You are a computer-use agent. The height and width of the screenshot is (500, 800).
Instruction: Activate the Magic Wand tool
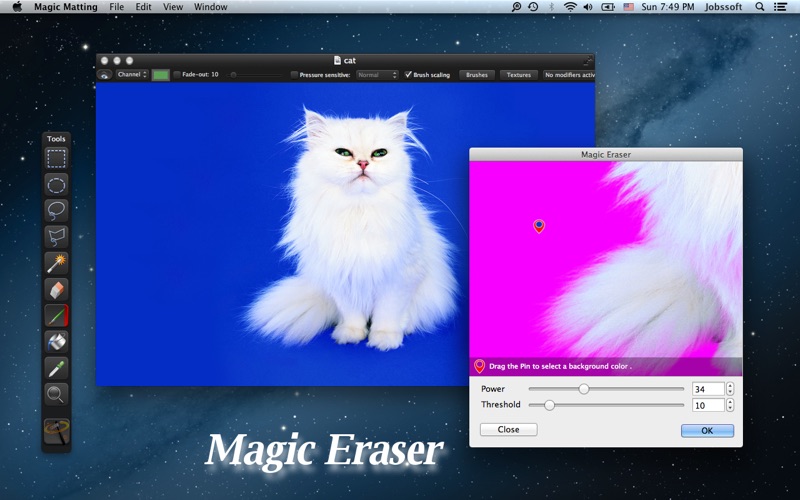(x=57, y=263)
